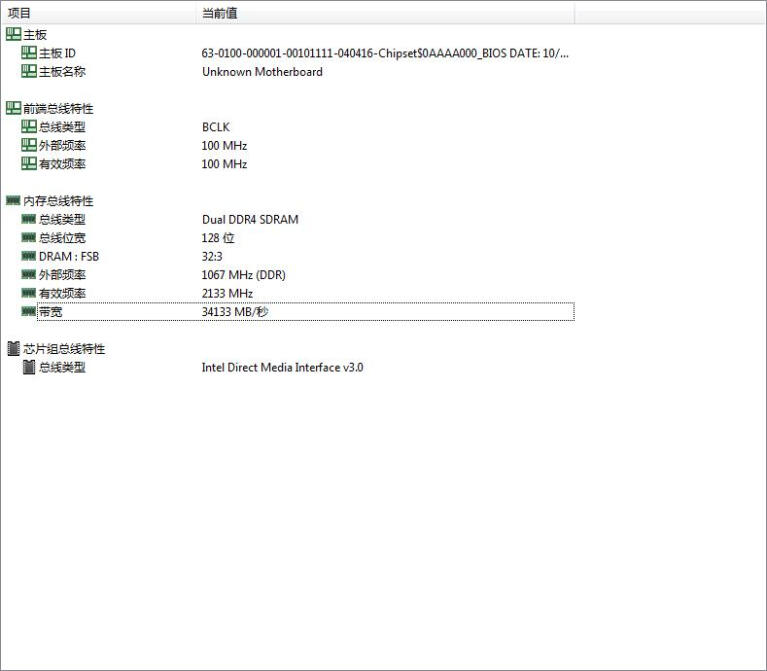Click the 128 位 bus width value
This screenshot has width=767, height=671.
click(x=218, y=238)
